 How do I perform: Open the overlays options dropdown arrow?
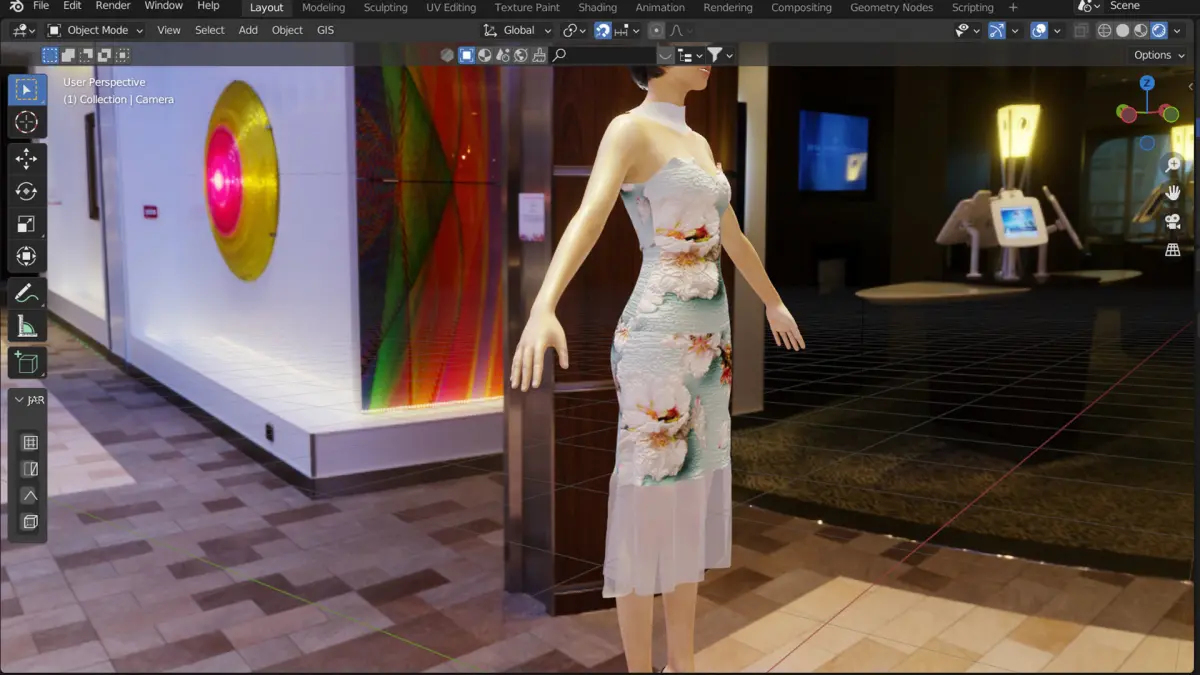(1057, 30)
